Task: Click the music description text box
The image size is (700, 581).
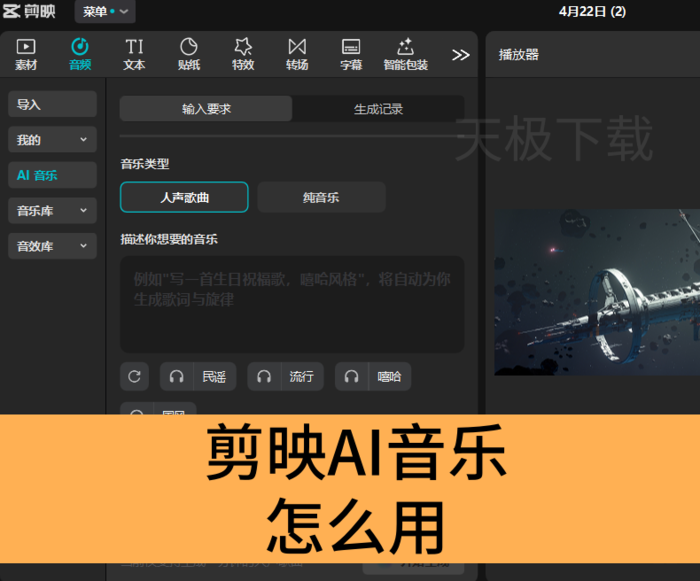Action: coord(292,304)
